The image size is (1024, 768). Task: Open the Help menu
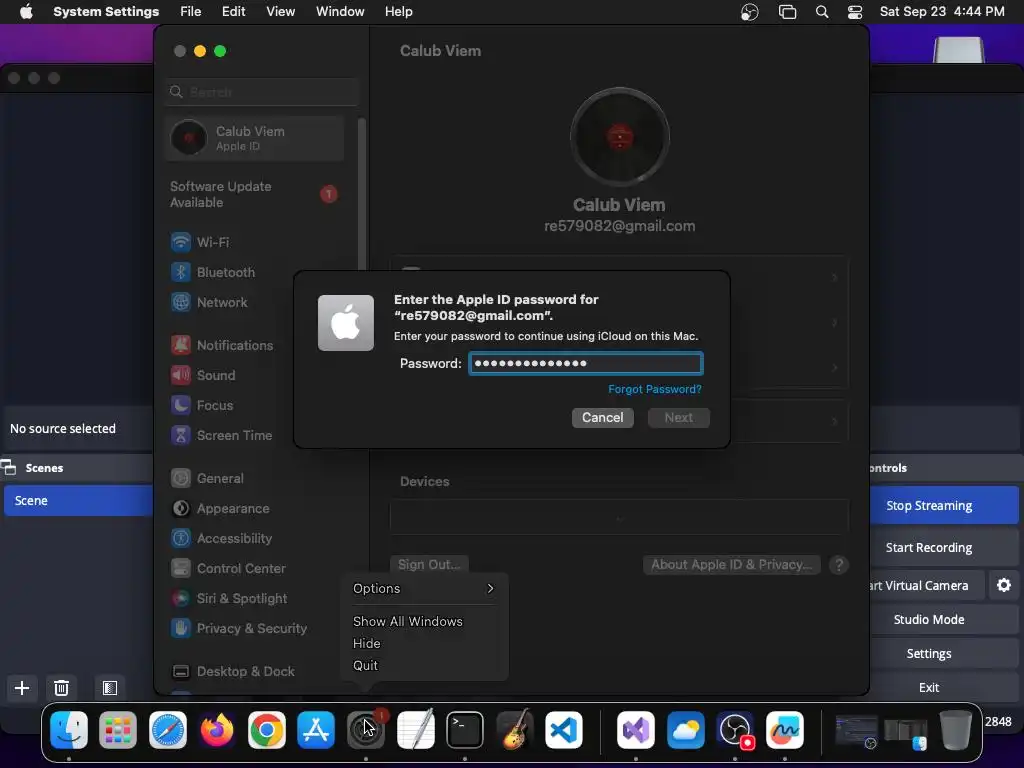point(398,12)
